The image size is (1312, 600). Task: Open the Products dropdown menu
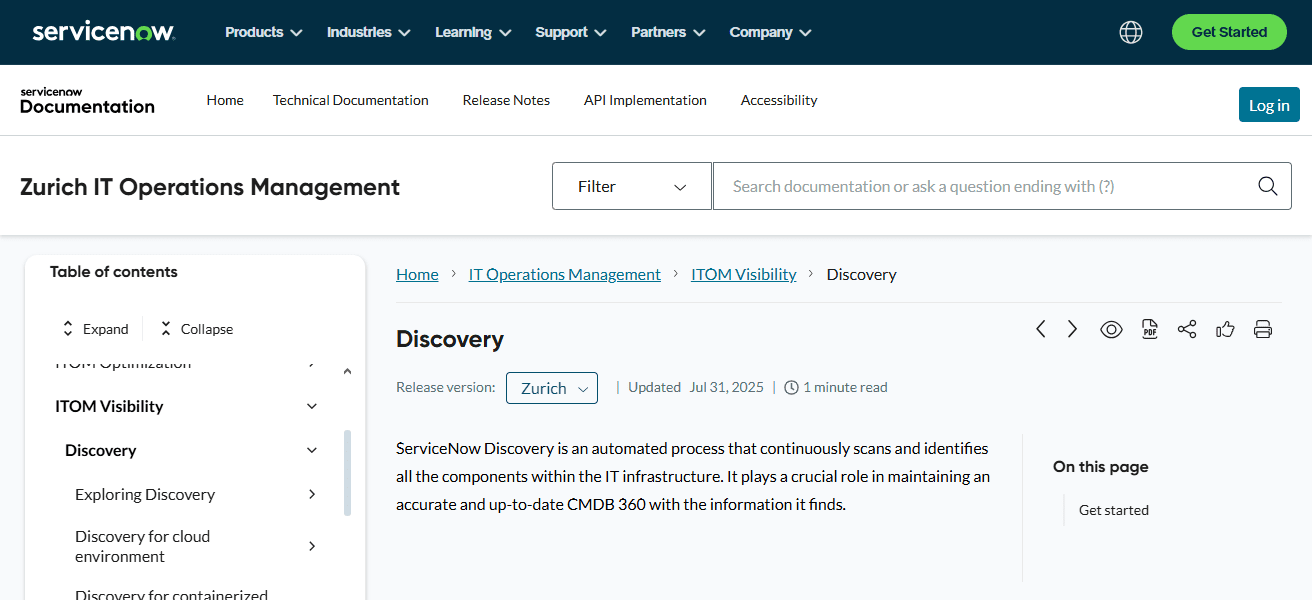click(264, 32)
